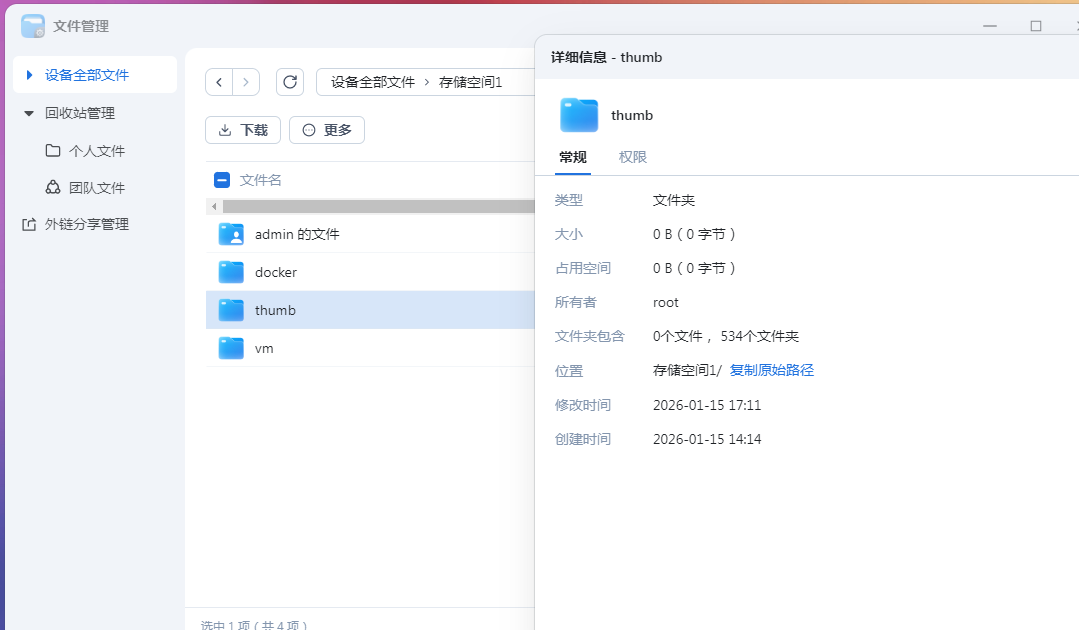Open the 更多 dropdown menu
1079x630 pixels.
[326, 129]
